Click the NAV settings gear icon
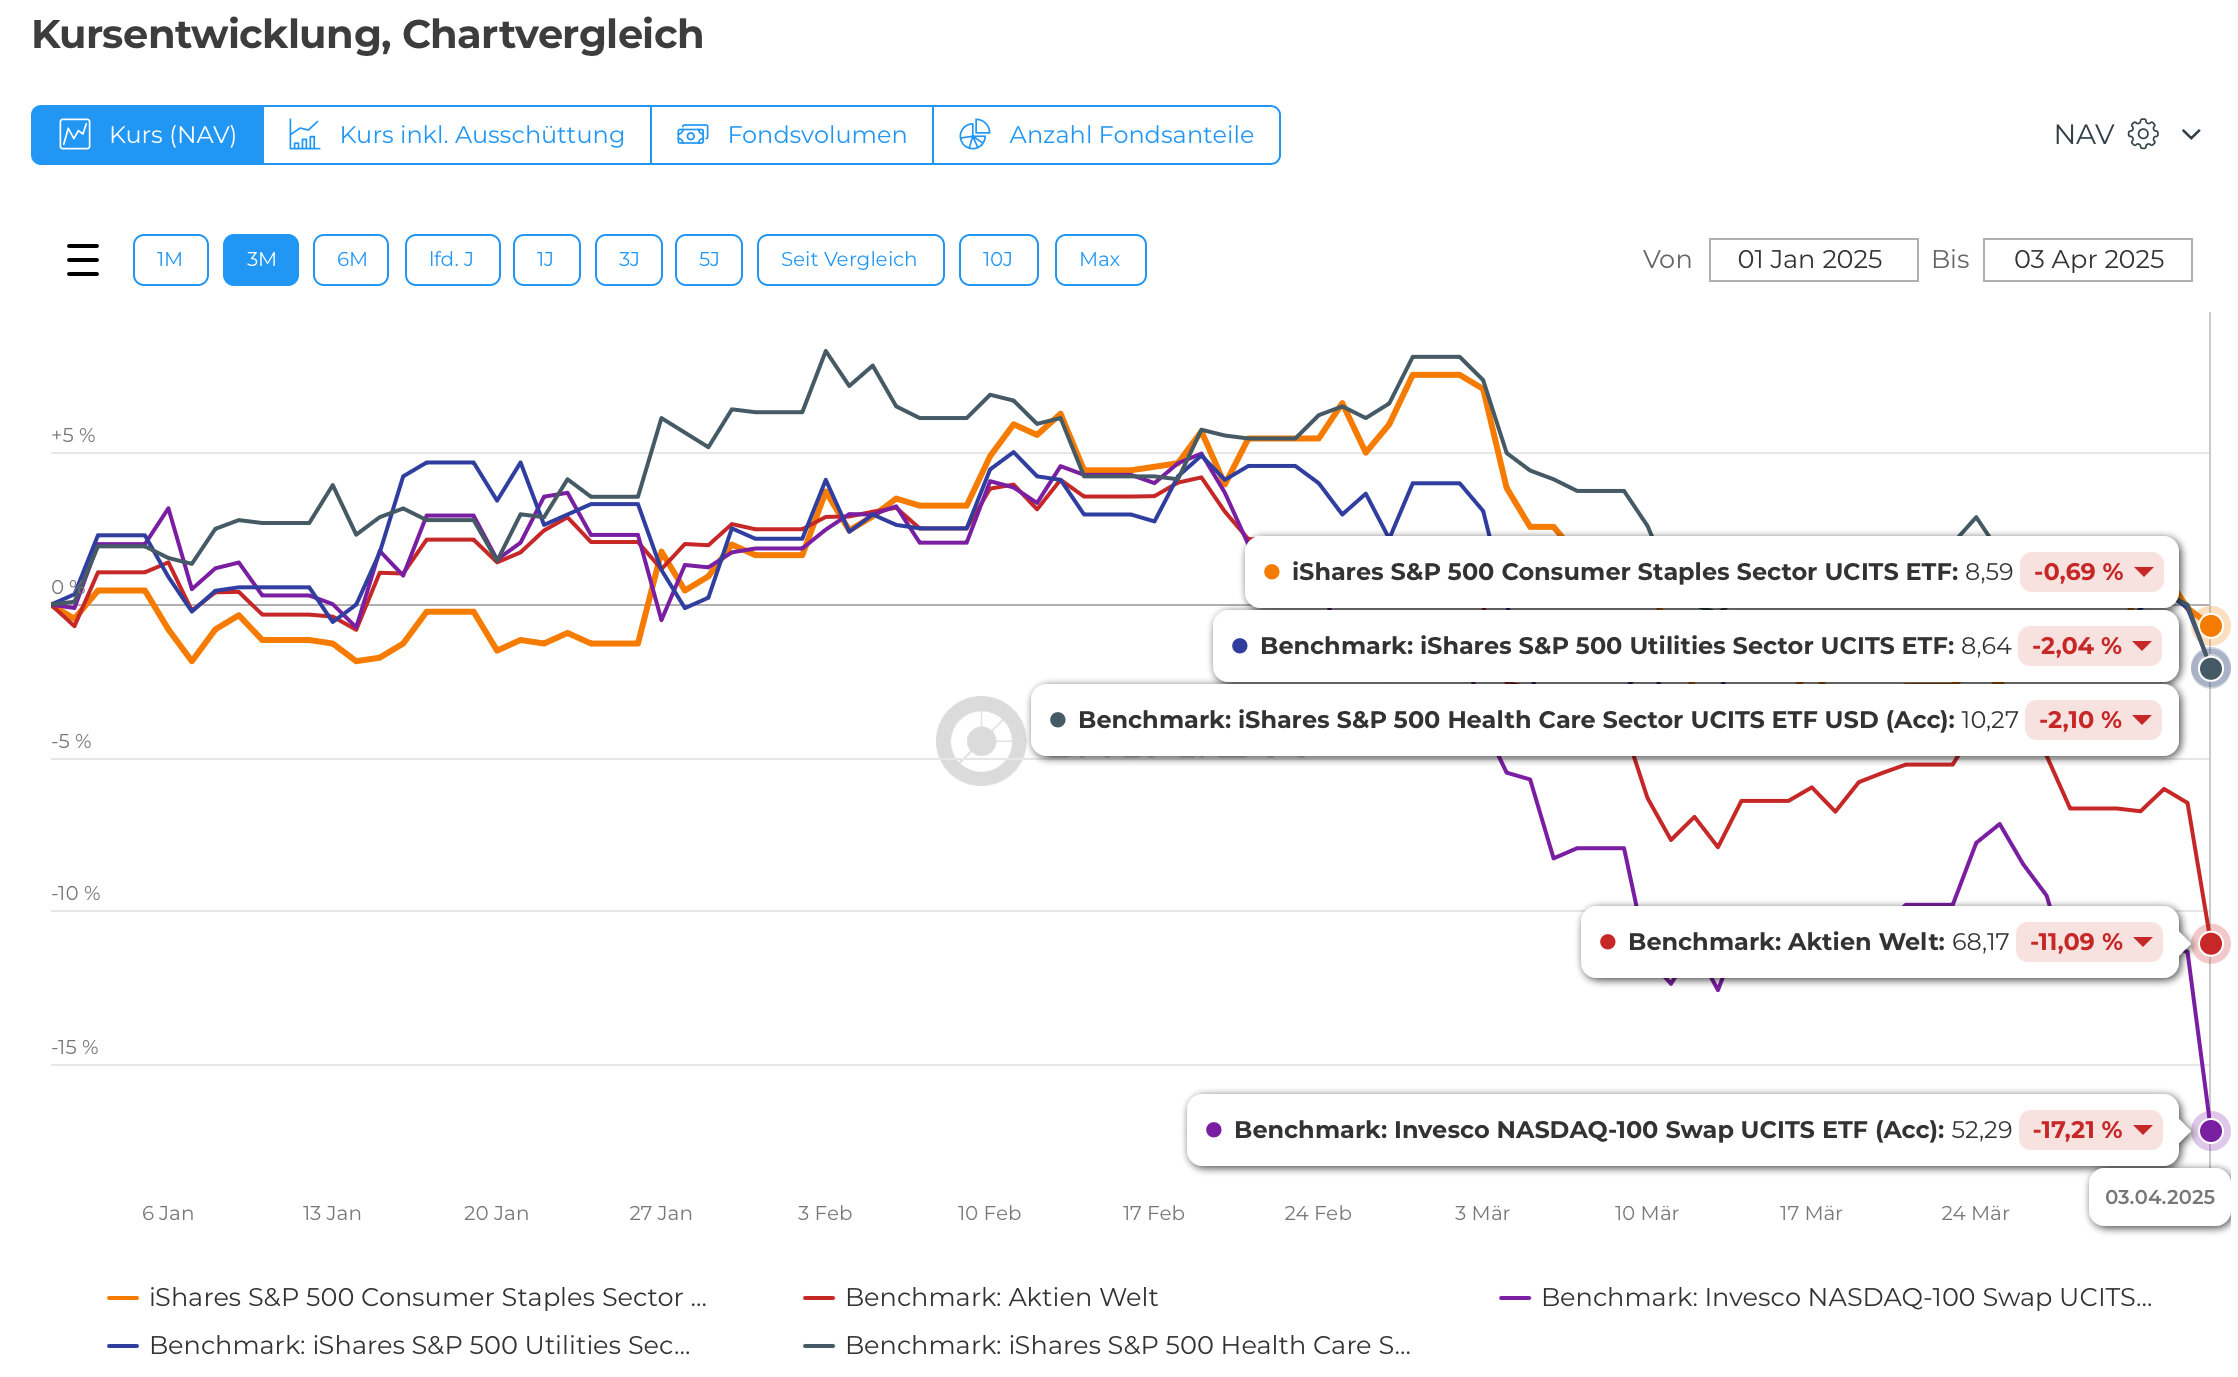Viewport: 2238px width, 1377px height. click(2143, 134)
